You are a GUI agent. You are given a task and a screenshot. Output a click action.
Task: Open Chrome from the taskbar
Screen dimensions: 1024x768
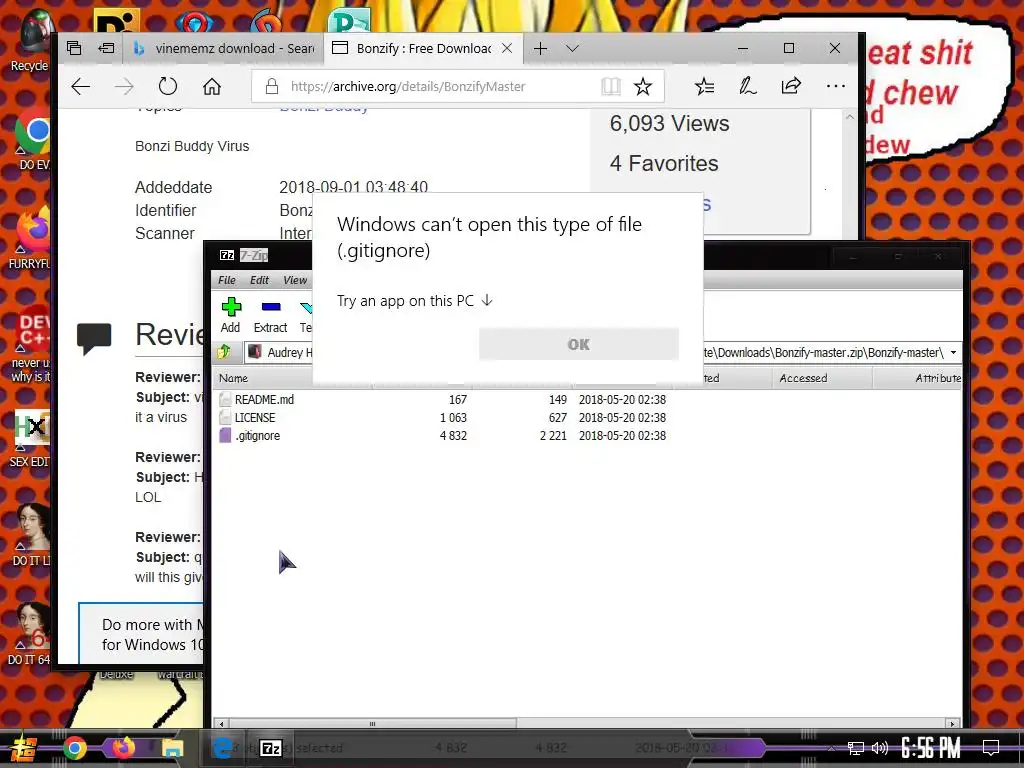[74, 748]
